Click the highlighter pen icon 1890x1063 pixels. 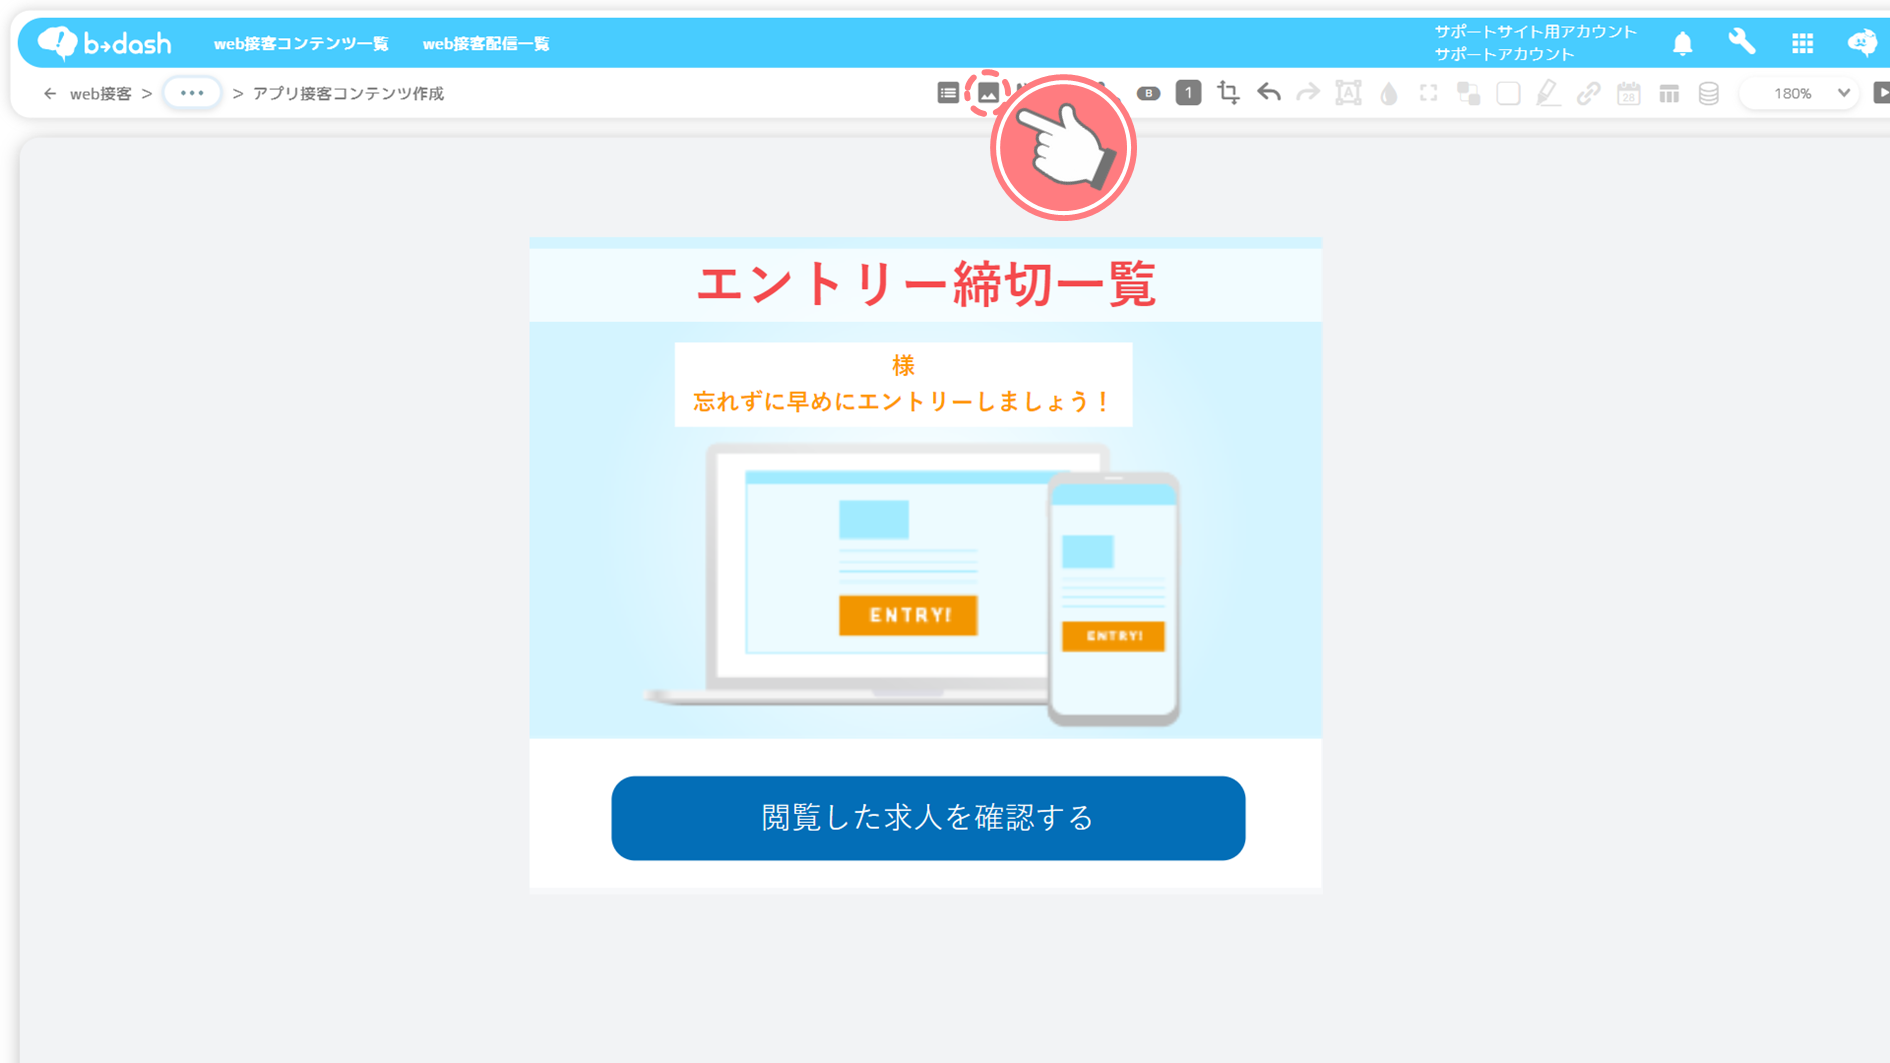1548,93
